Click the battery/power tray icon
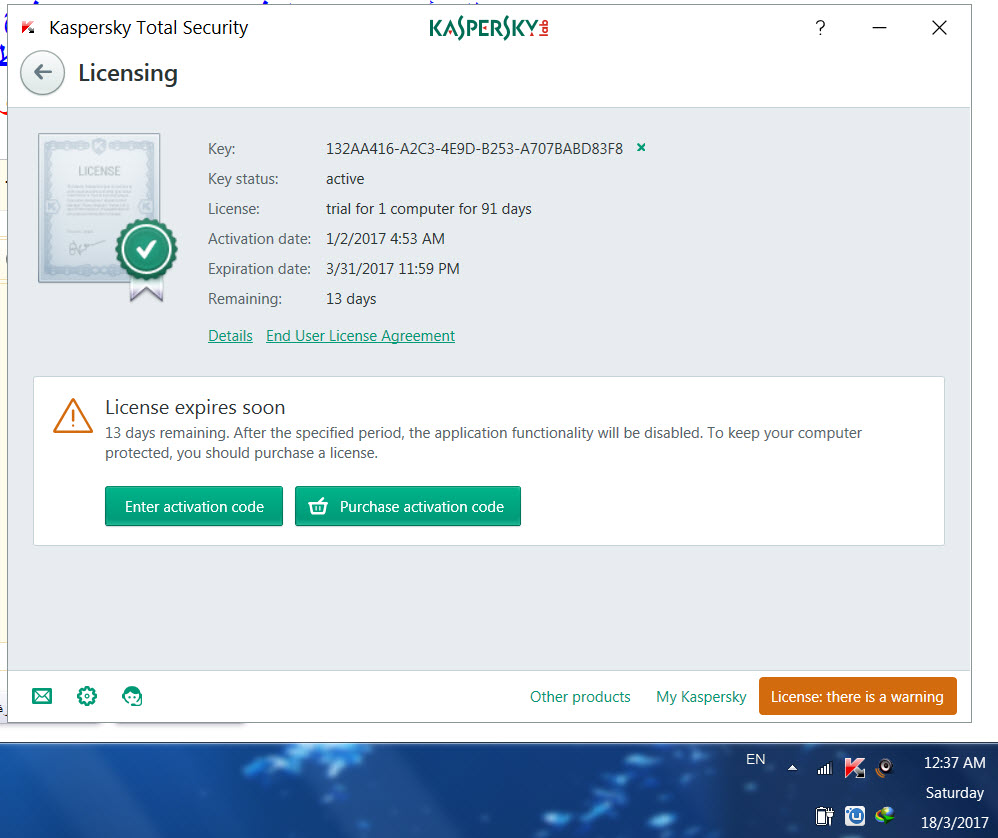 pyautogui.click(x=824, y=816)
